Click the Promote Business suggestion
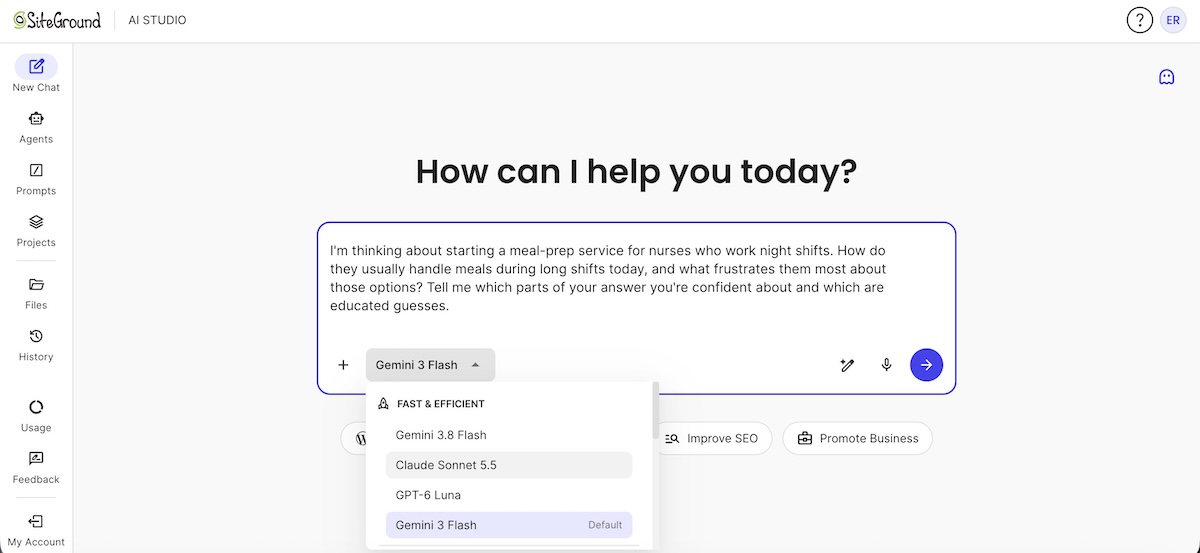 click(857, 438)
